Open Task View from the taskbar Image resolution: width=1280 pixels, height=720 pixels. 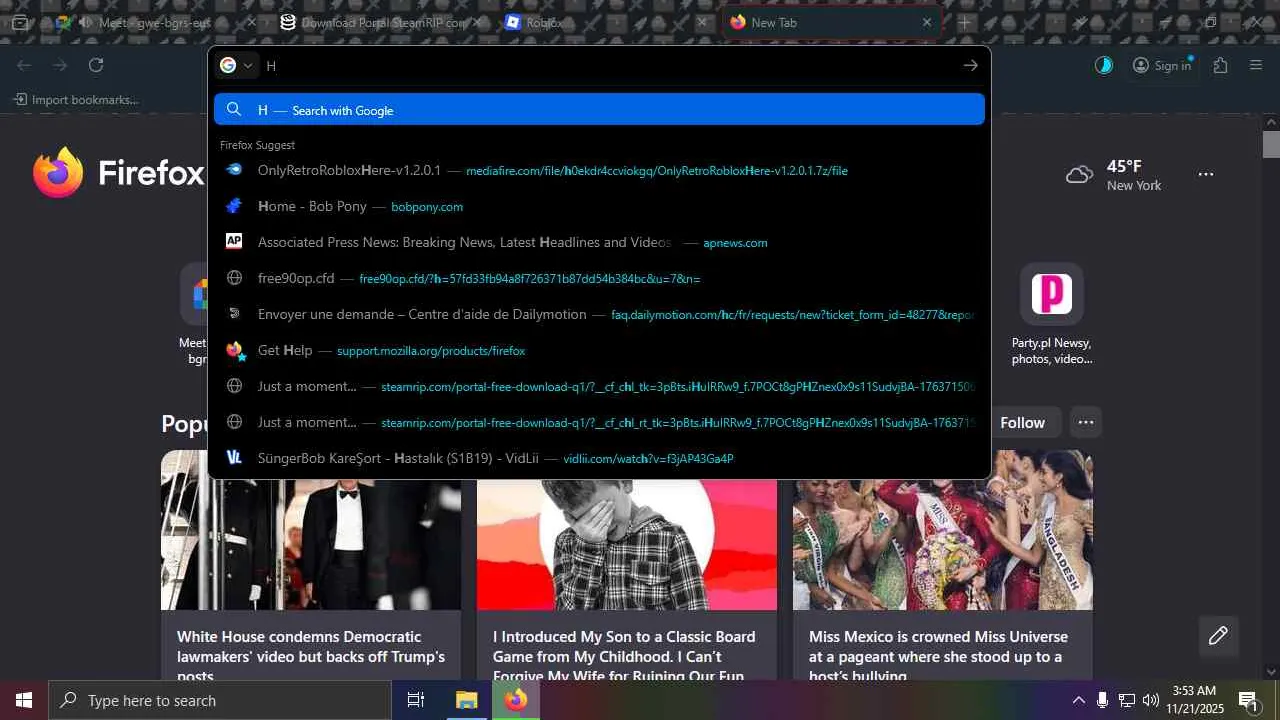[416, 700]
